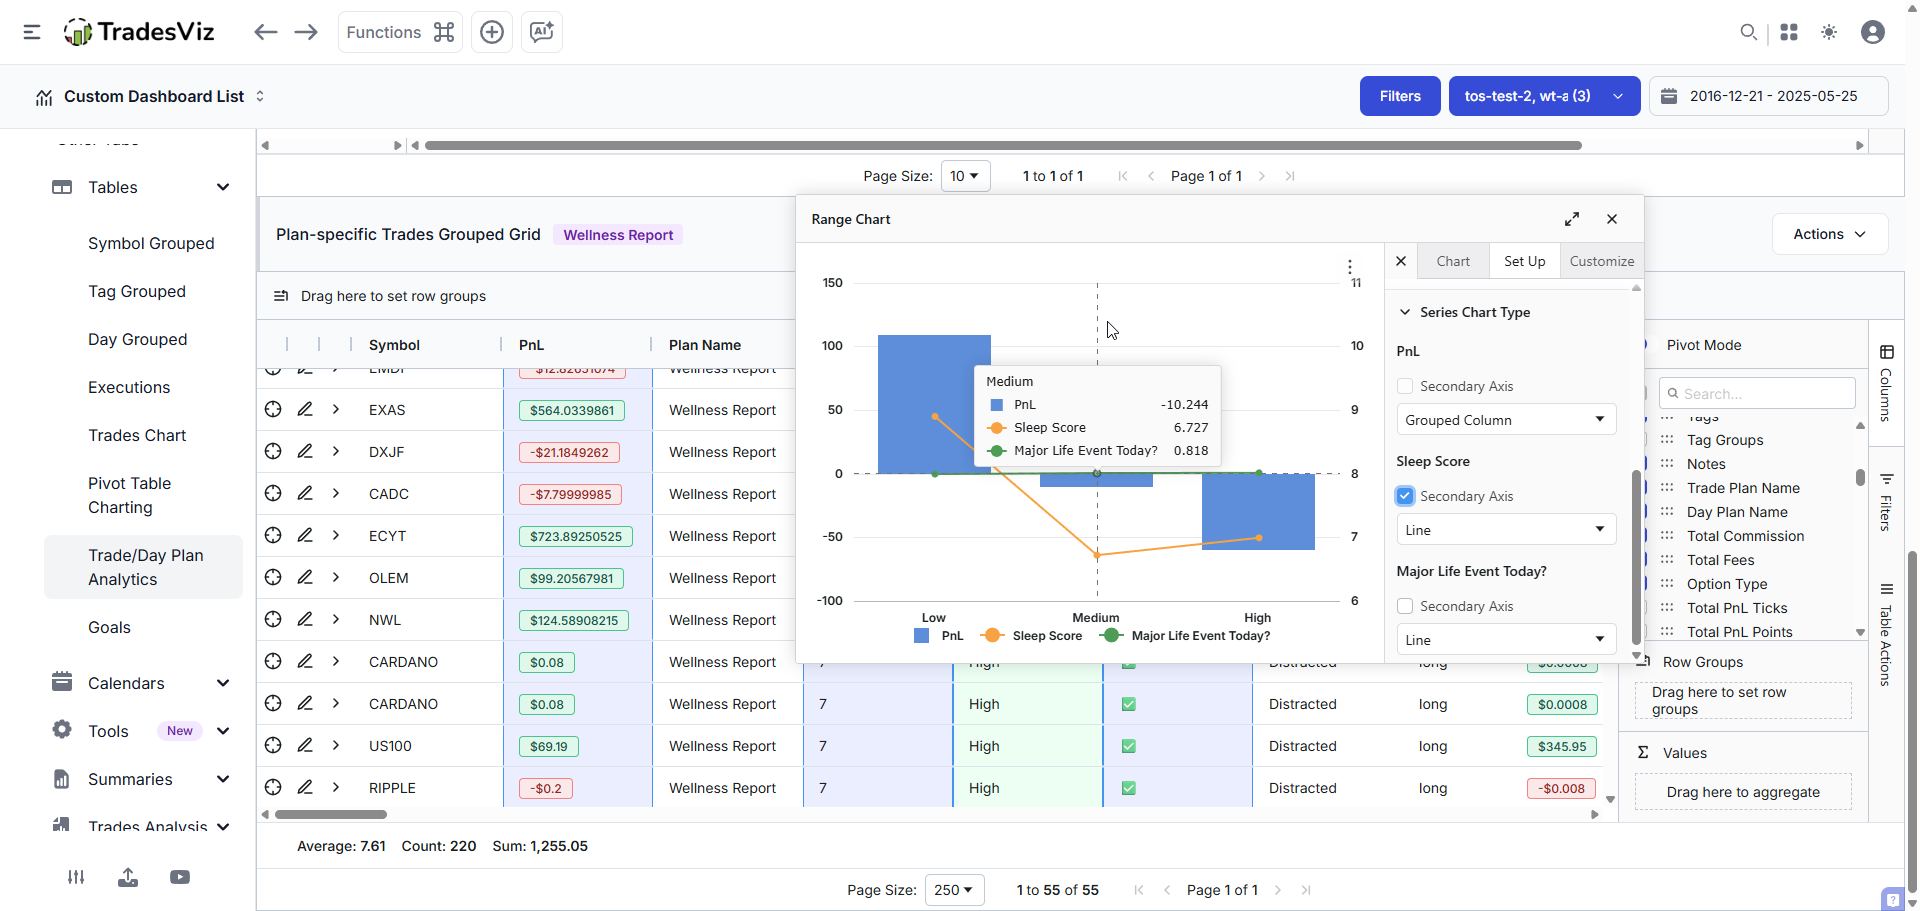Enable Secondary Axis for Major Life Event Today
1920x911 pixels.
(1405, 606)
